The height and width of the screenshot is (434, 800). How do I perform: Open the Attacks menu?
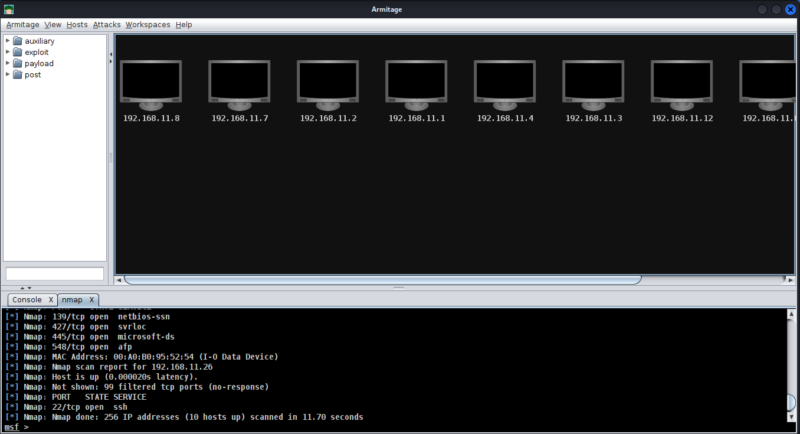(106, 24)
